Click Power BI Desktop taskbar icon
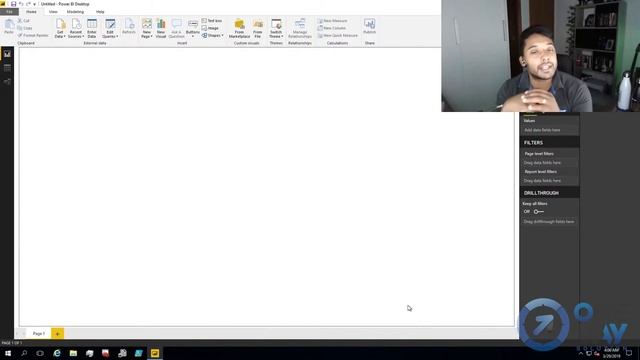 [x=155, y=353]
